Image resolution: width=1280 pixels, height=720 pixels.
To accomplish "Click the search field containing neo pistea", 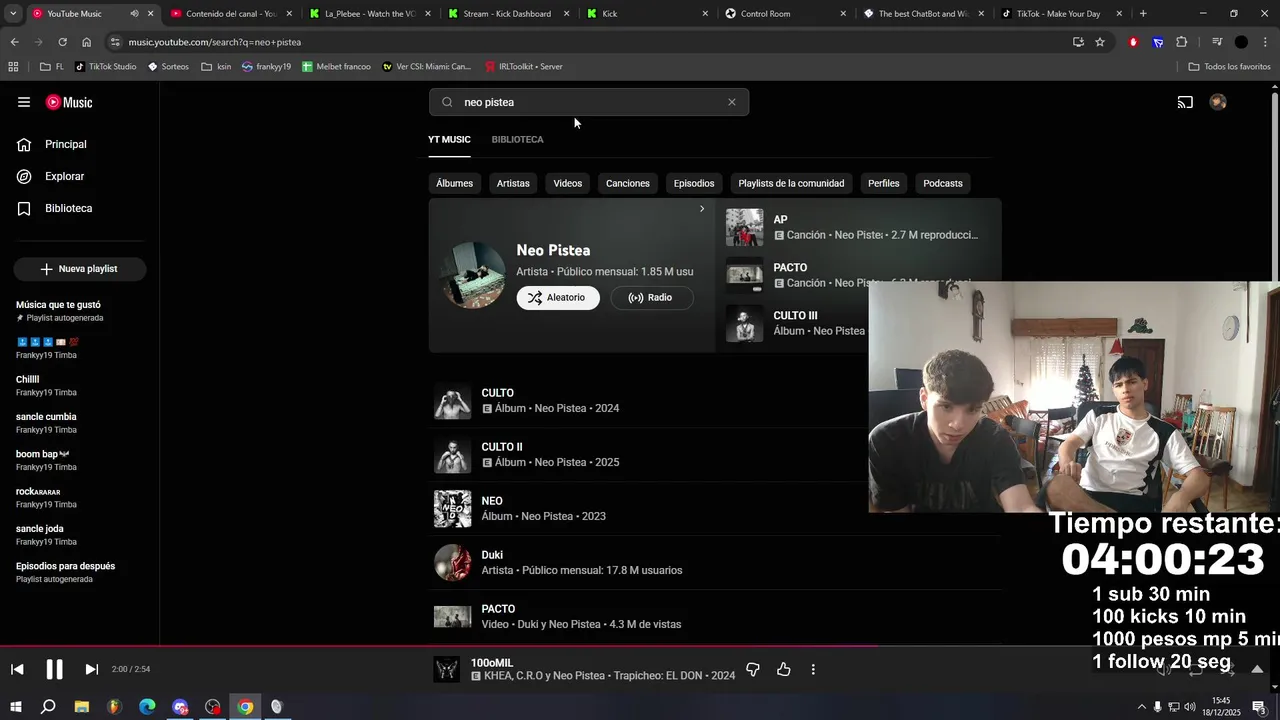I will [x=589, y=102].
